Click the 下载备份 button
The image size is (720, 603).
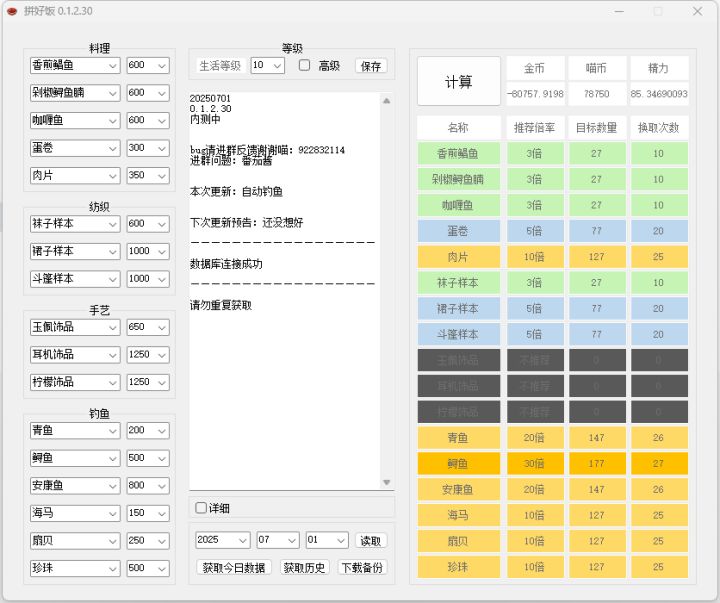pyautogui.click(x=362, y=568)
